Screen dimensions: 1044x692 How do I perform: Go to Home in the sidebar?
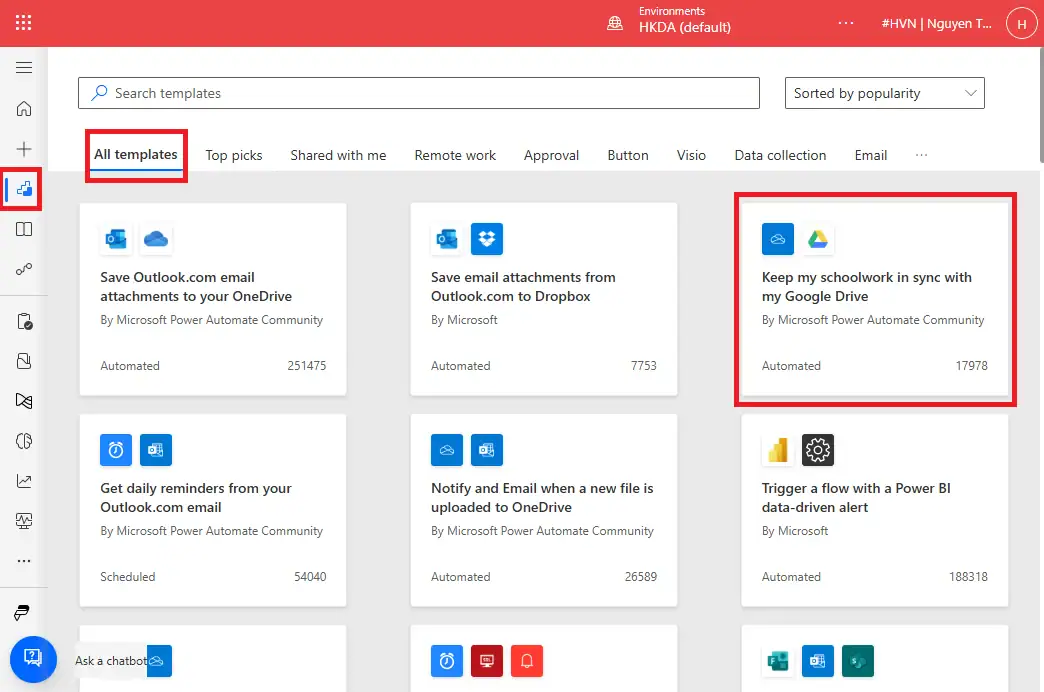(24, 109)
